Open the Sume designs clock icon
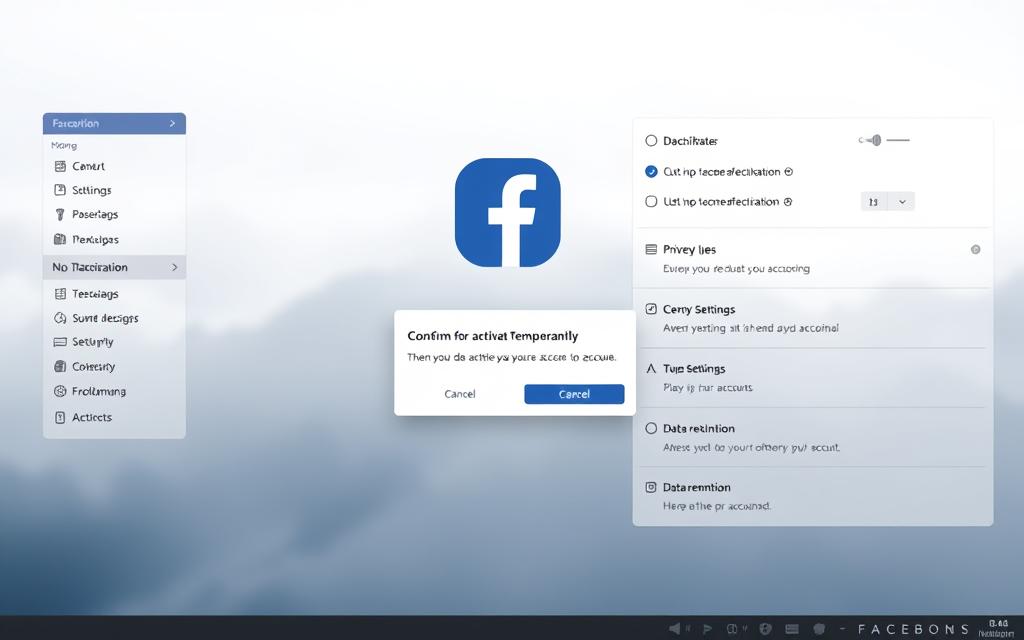Image resolution: width=1024 pixels, height=640 pixels. click(x=60, y=318)
